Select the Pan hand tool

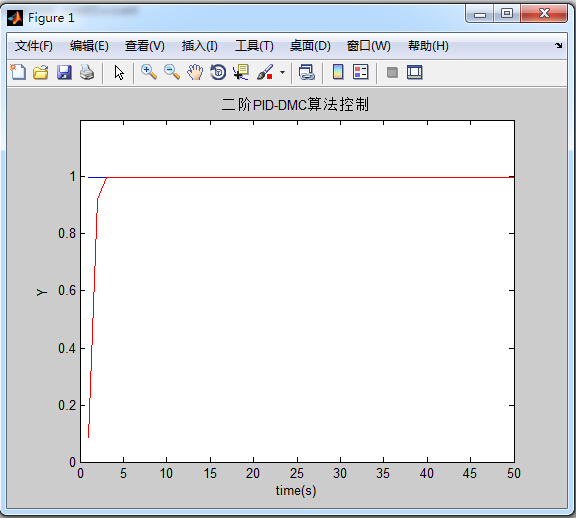point(195,72)
